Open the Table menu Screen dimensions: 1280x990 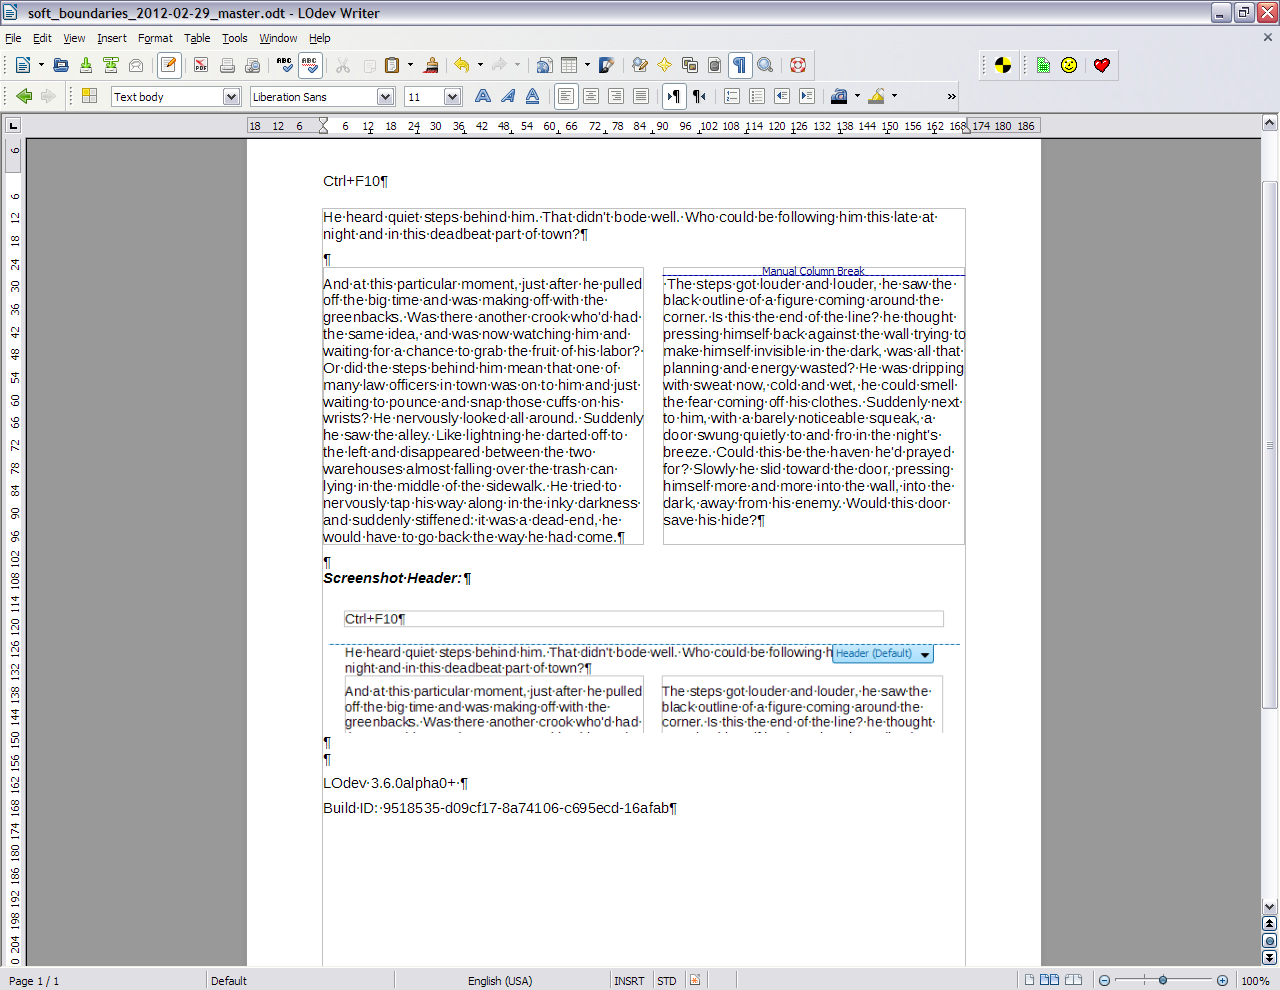pyautogui.click(x=197, y=38)
